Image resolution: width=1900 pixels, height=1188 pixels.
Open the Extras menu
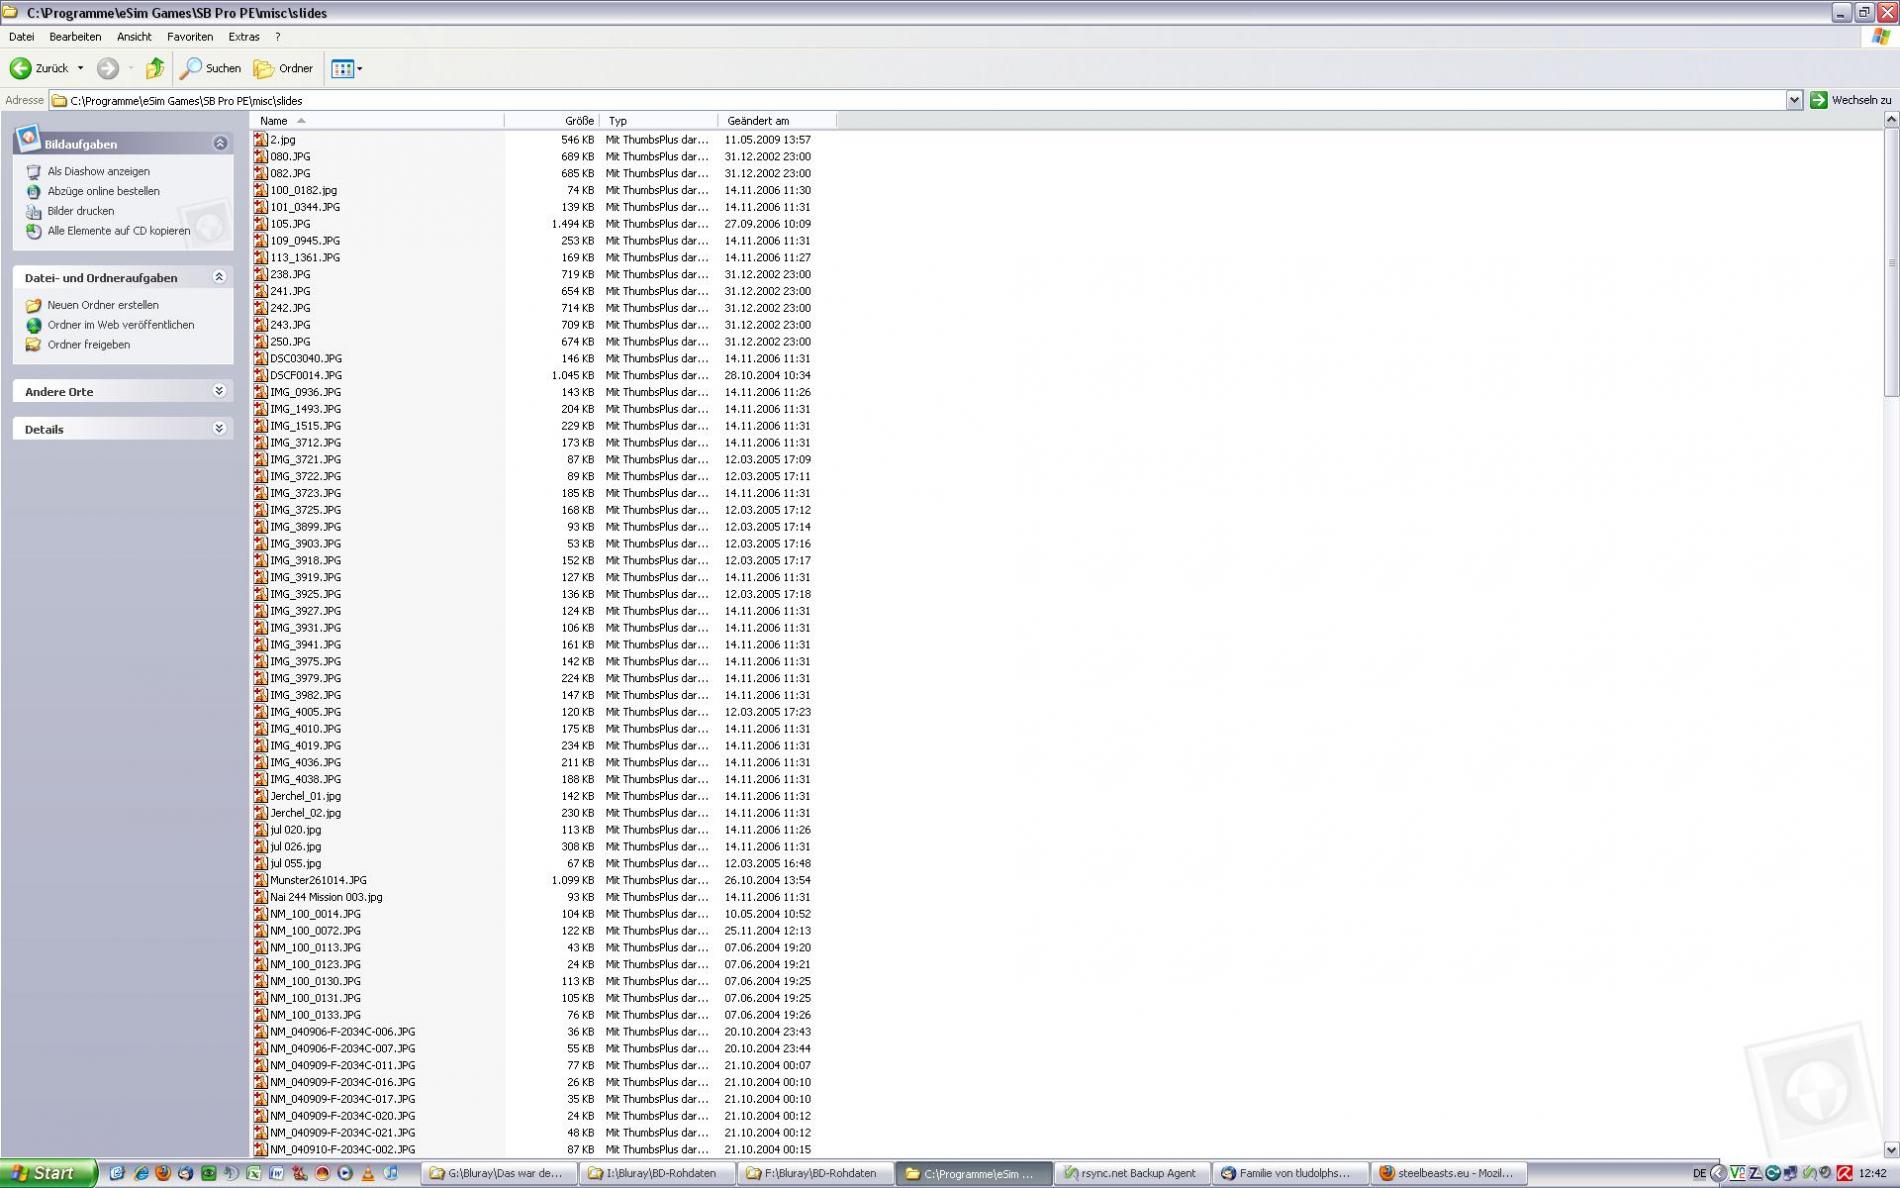click(x=244, y=36)
